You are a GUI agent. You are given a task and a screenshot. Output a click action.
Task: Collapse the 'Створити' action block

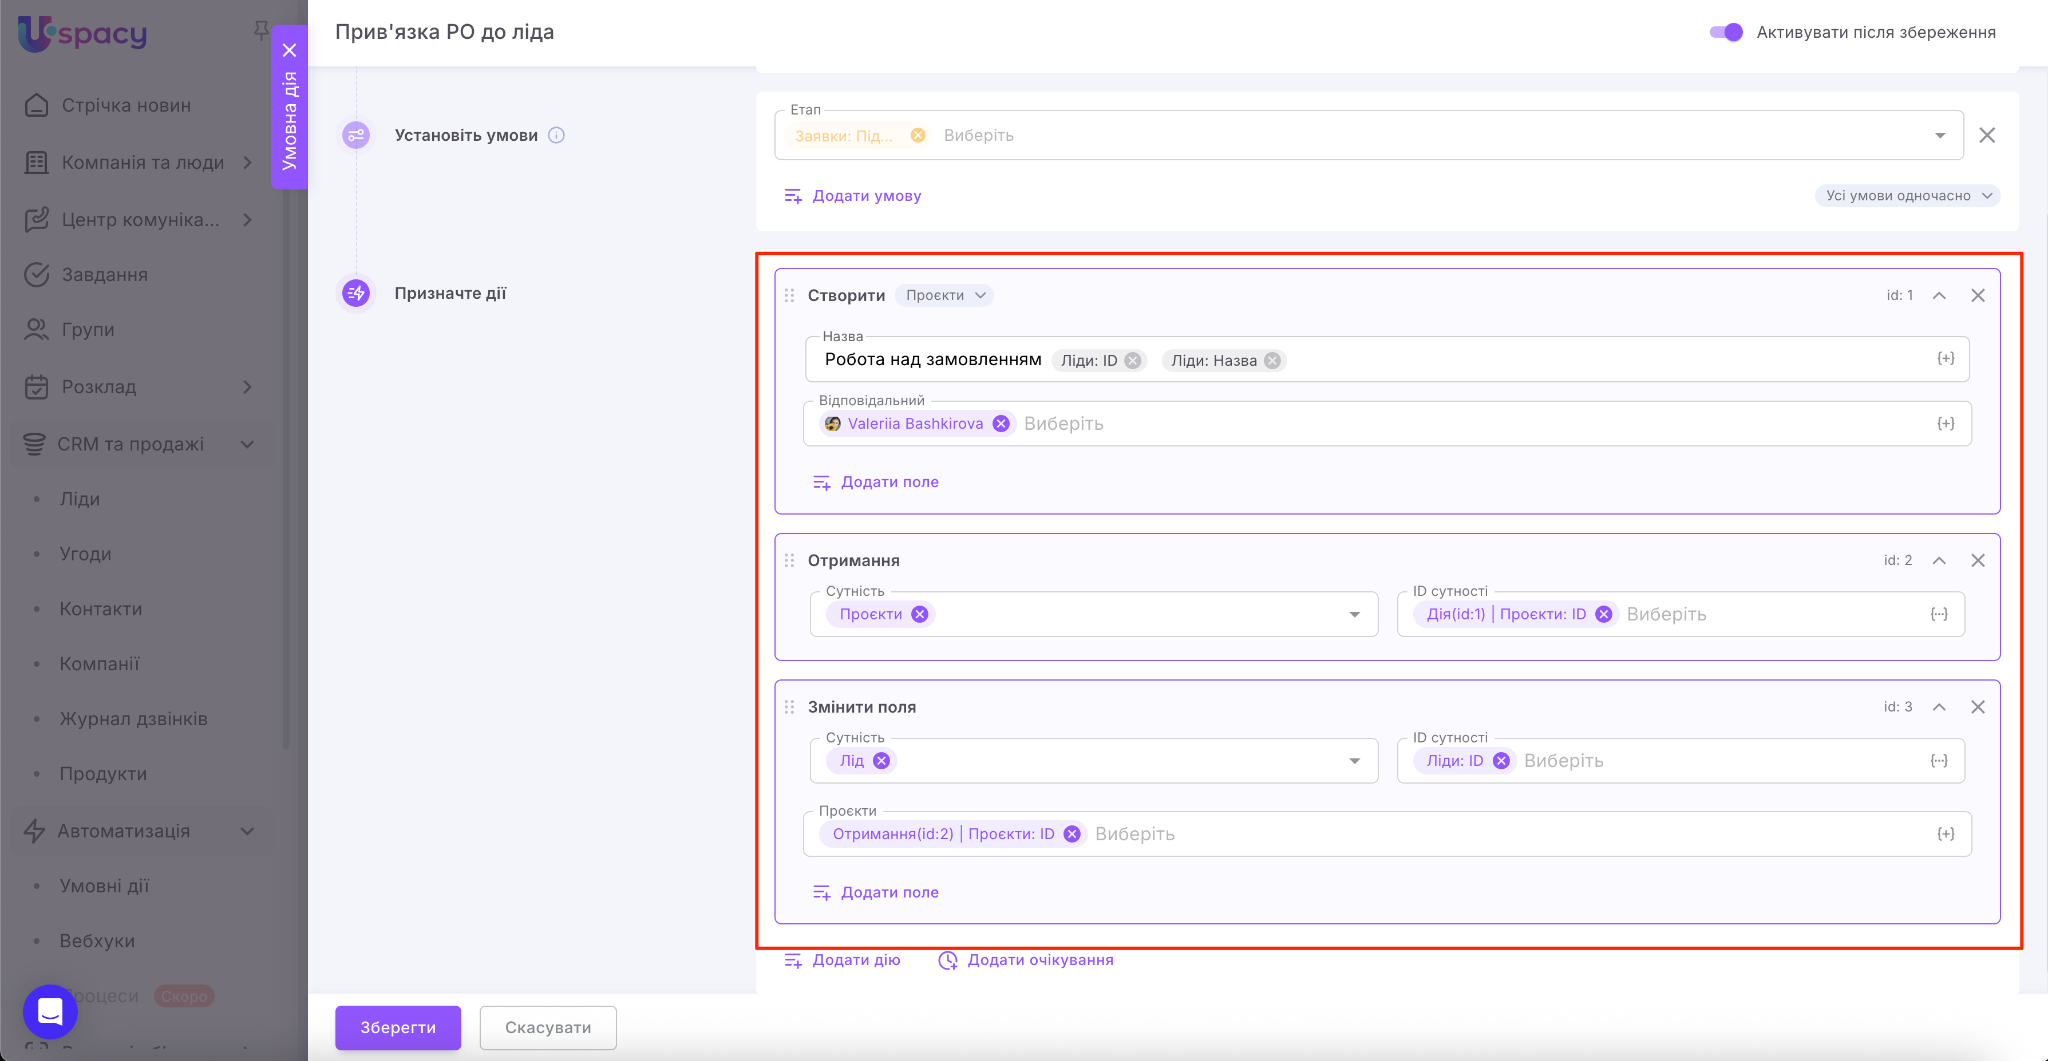[x=1939, y=295]
